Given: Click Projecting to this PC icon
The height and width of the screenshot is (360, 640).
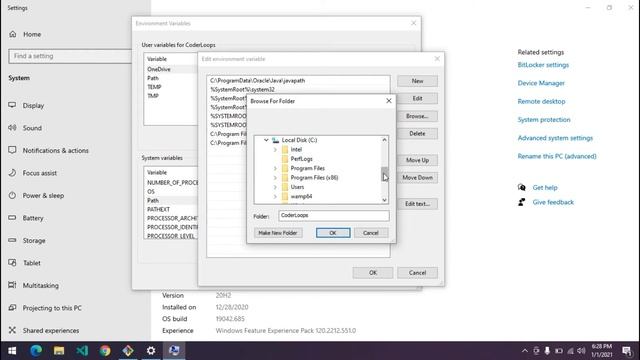Looking at the screenshot, I should point(12,307).
